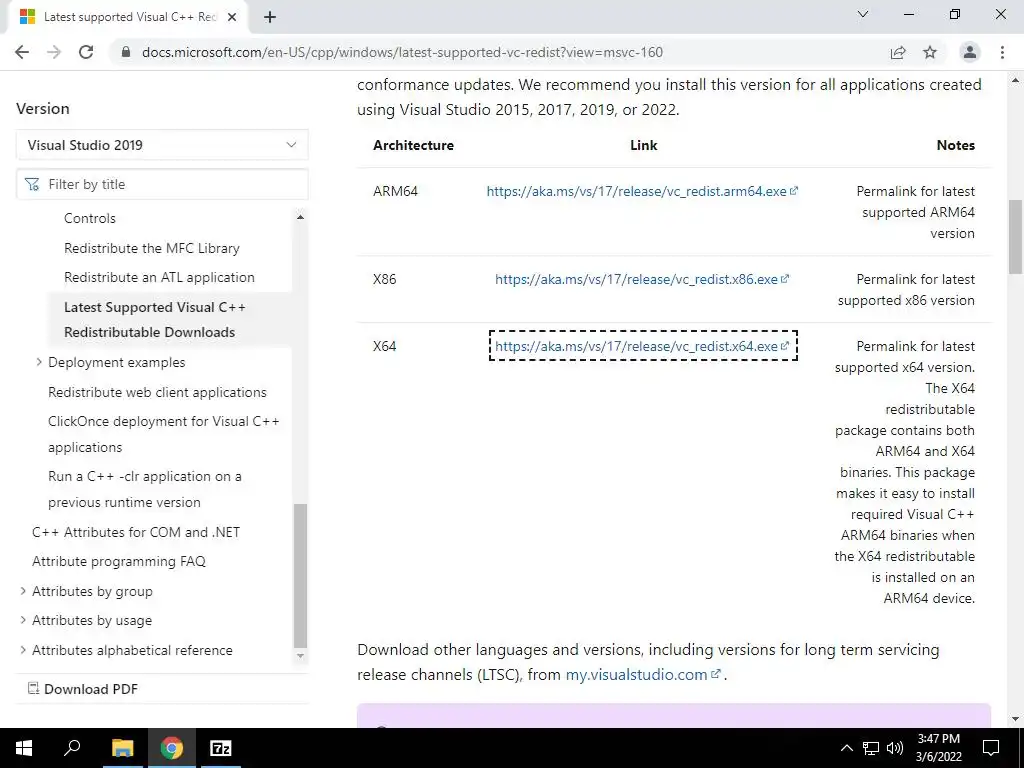Open Chrome's three-dot menu

pyautogui.click(x=1002, y=52)
